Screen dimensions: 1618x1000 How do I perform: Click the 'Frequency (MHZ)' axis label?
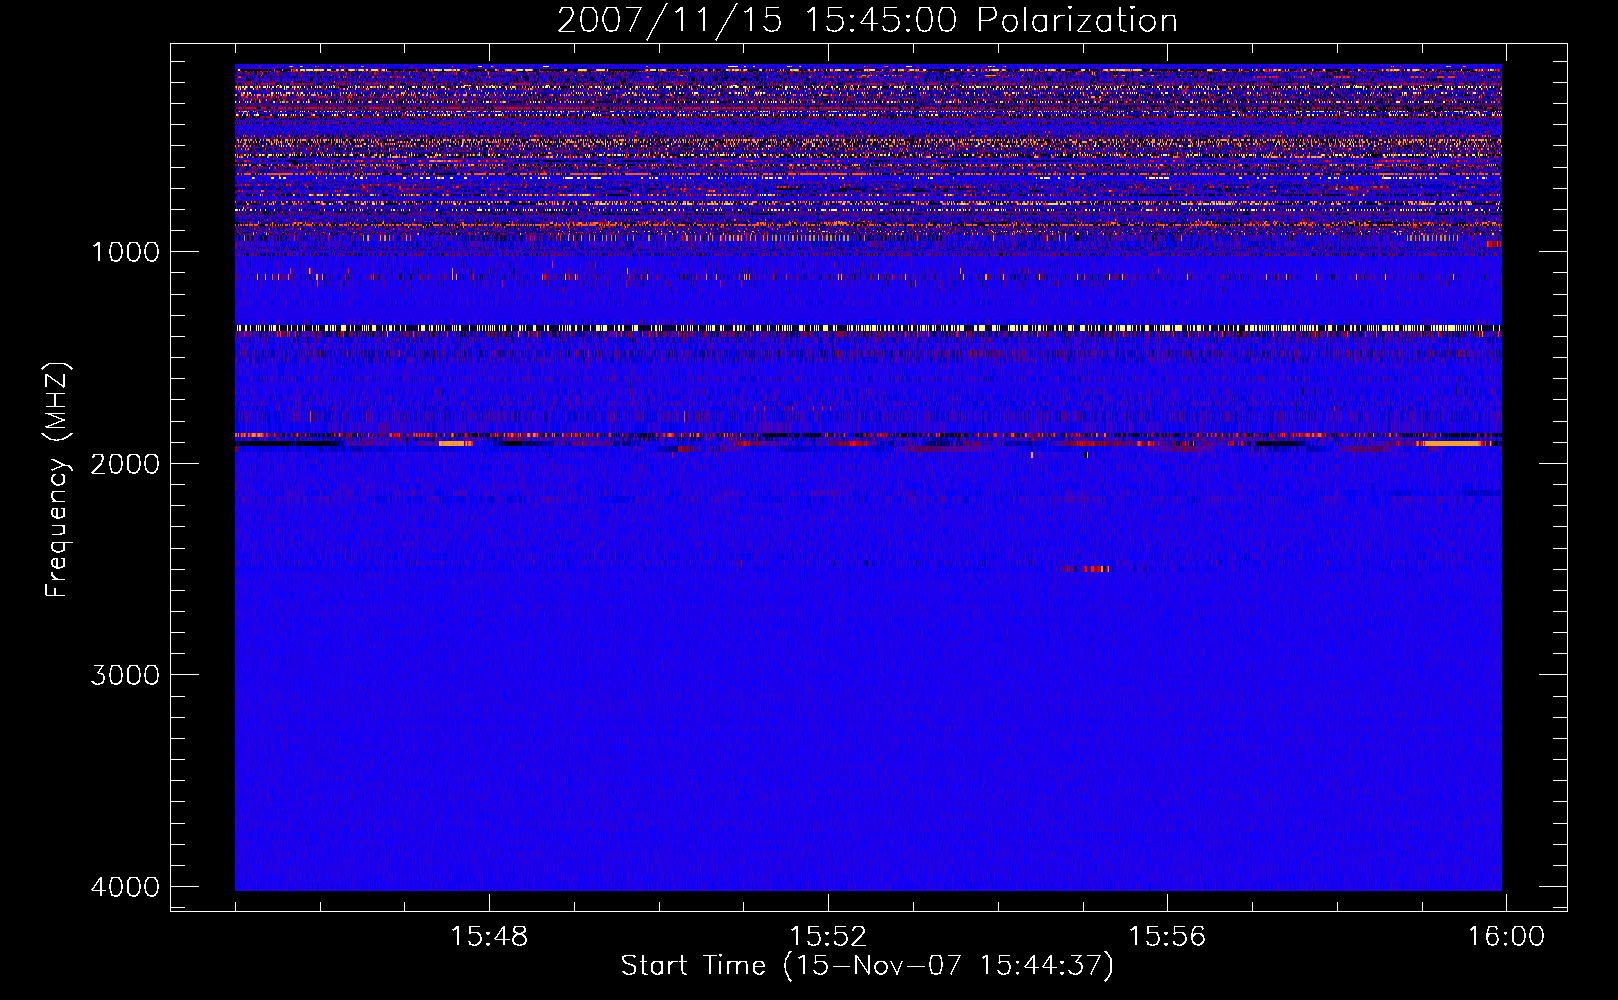point(57,480)
